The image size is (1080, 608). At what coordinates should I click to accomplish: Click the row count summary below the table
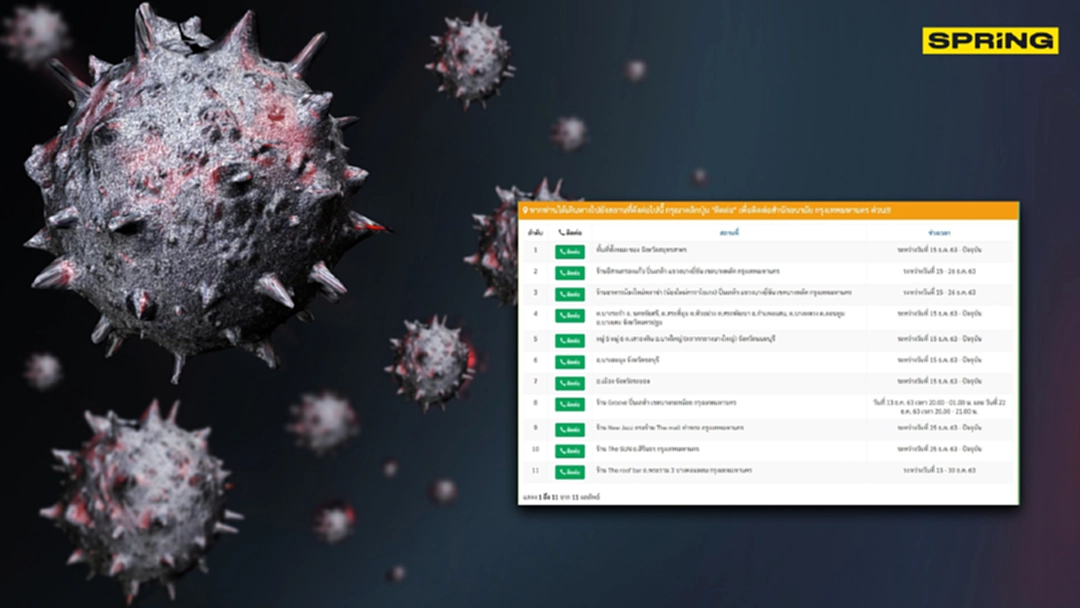click(x=561, y=496)
